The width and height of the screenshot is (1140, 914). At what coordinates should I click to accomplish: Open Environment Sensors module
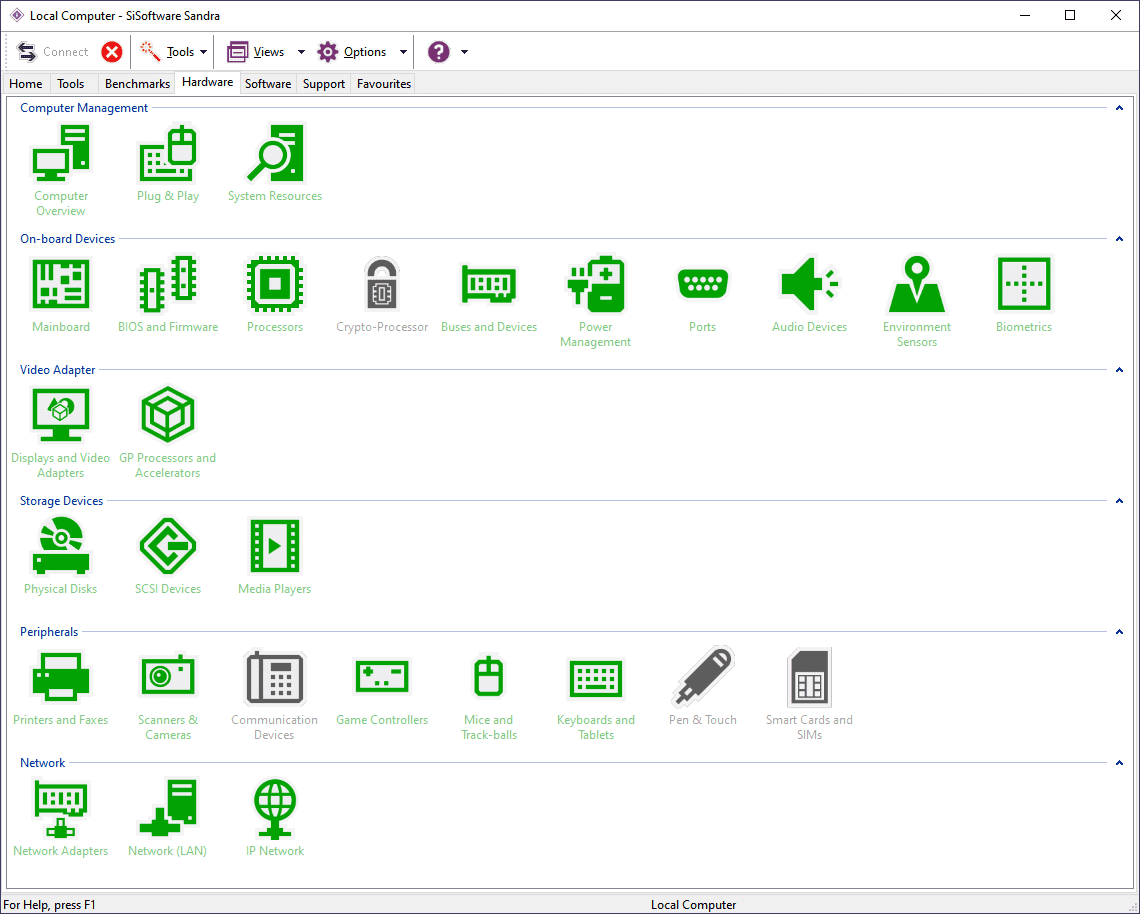917,300
